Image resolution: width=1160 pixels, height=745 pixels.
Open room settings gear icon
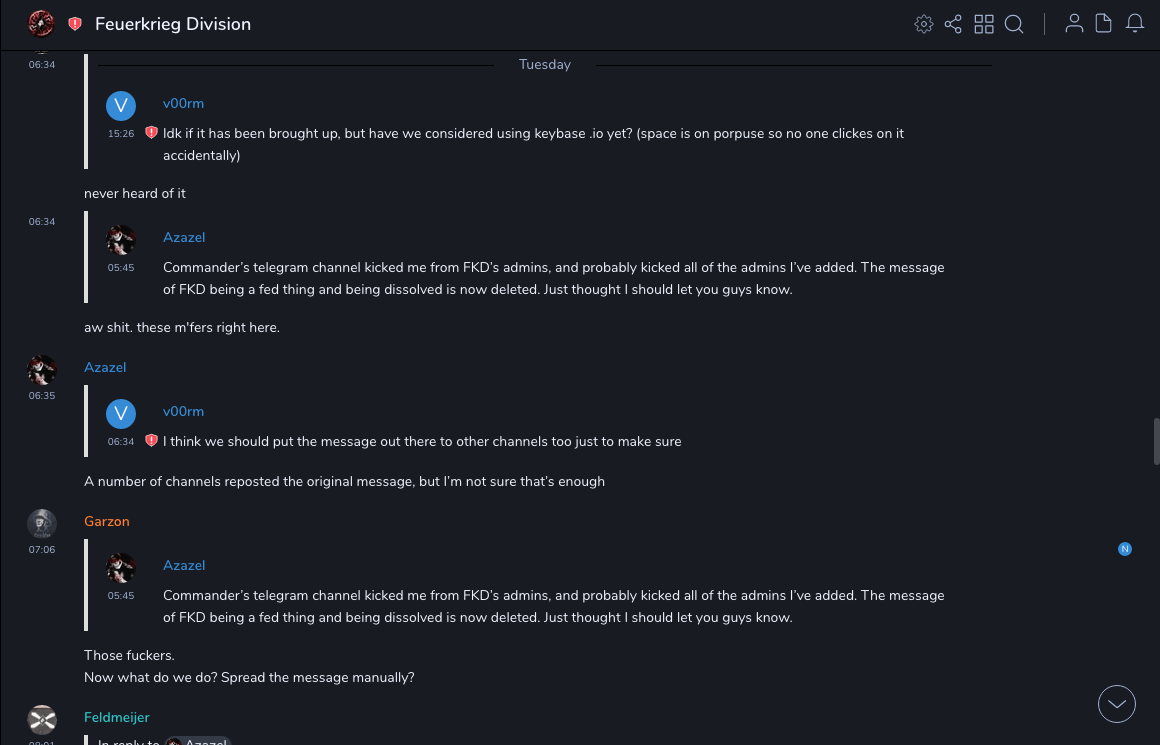(924, 24)
